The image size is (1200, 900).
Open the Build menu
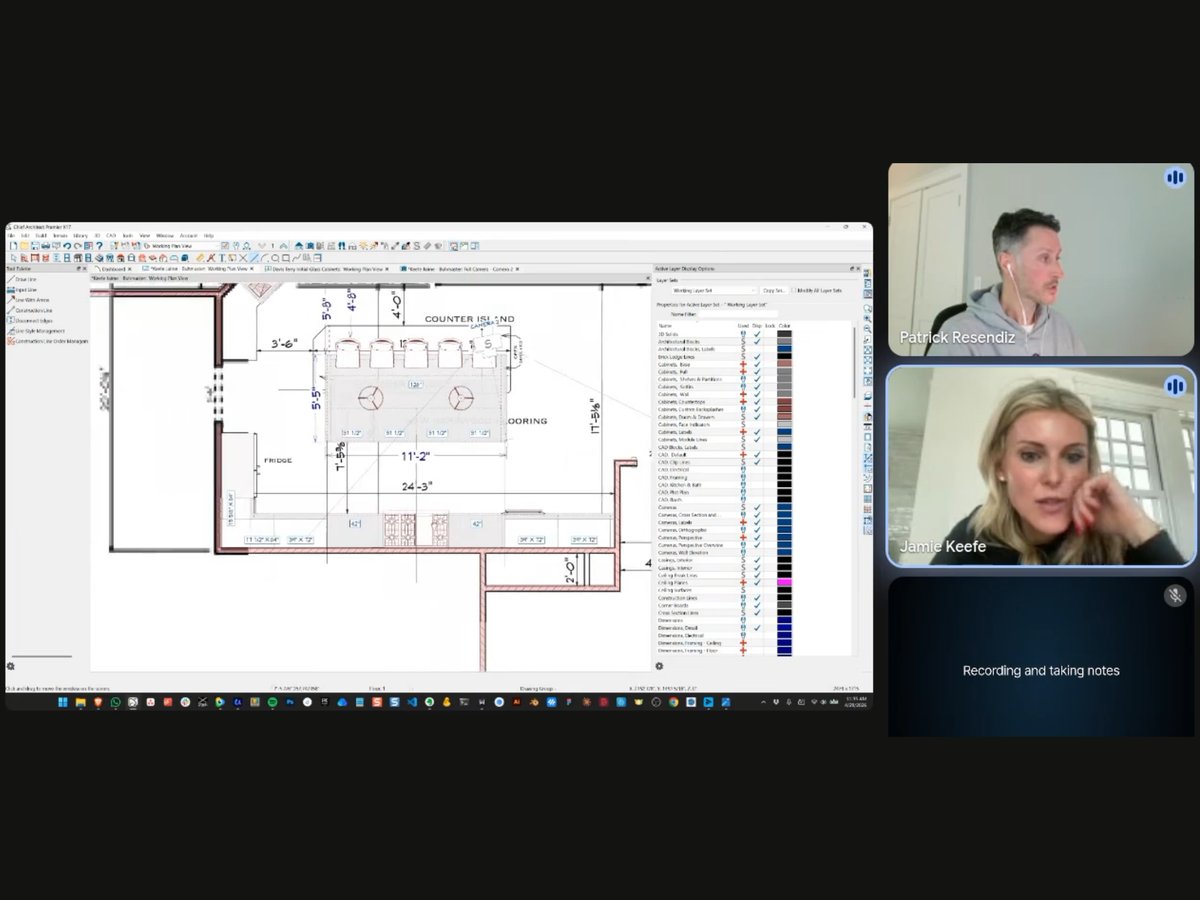click(41, 236)
